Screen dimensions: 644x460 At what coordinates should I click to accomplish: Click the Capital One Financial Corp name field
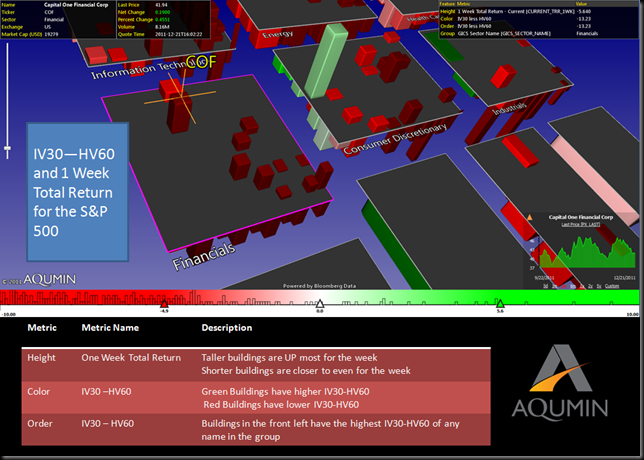pyautogui.click(x=76, y=5)
